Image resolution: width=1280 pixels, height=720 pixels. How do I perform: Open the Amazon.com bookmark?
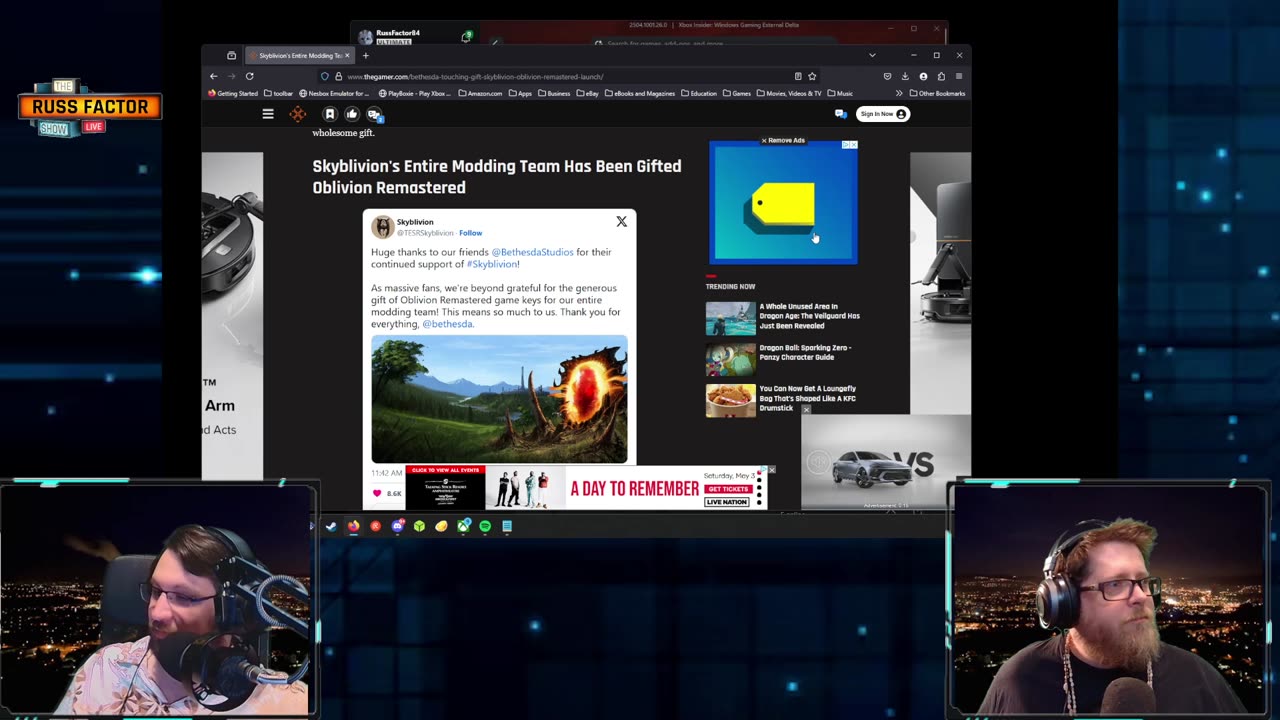(x=480, y=93)
